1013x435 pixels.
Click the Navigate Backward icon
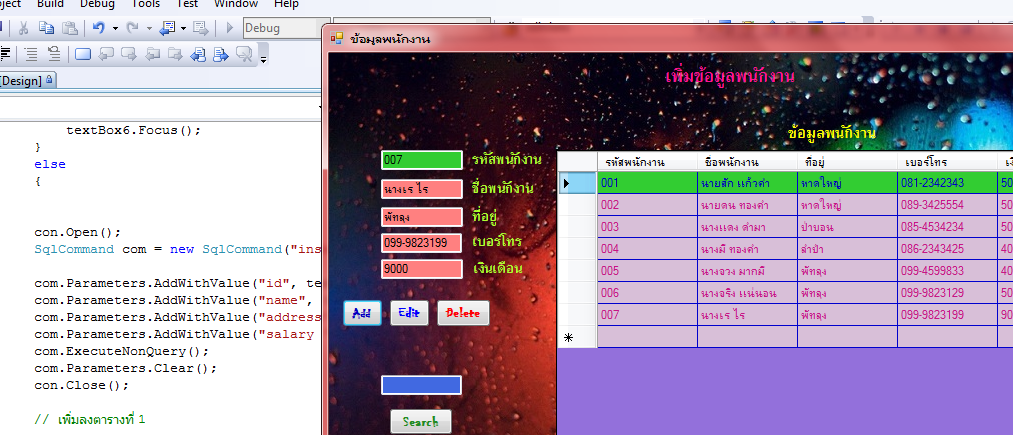point(167,28)
